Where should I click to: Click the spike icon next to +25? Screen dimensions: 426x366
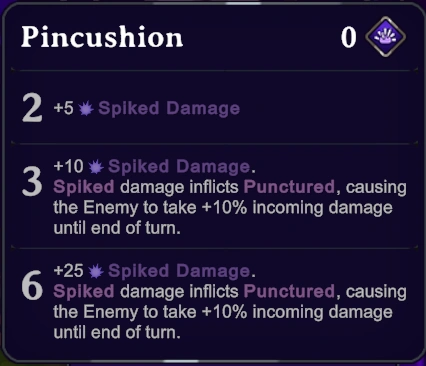pos(96,271)
